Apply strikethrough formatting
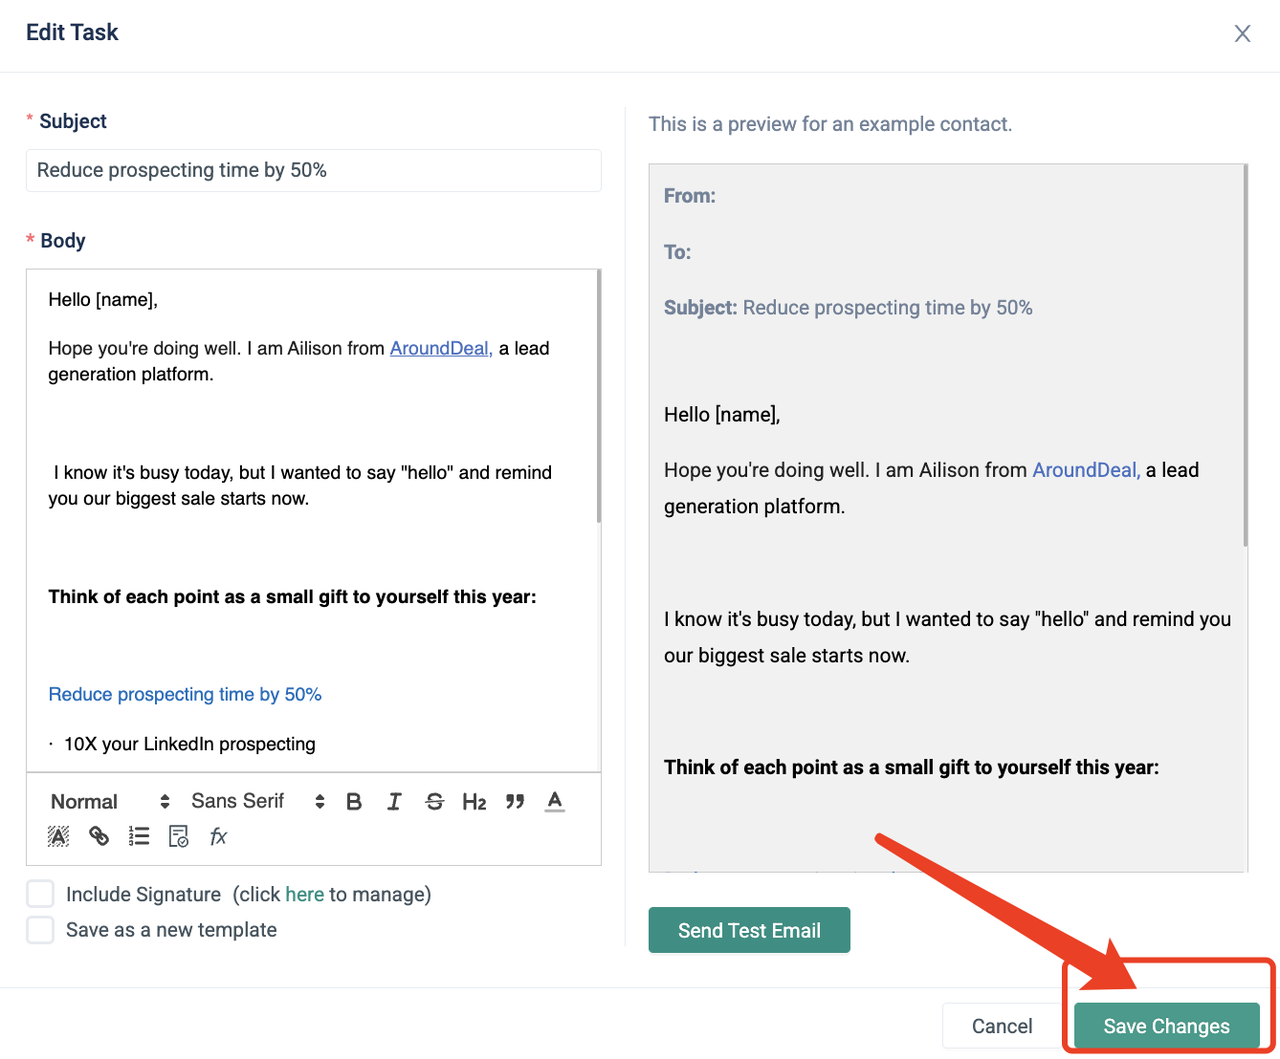Image resolution: width=1280 pixels, height=1059 pixels. click(x=434, y=802)
